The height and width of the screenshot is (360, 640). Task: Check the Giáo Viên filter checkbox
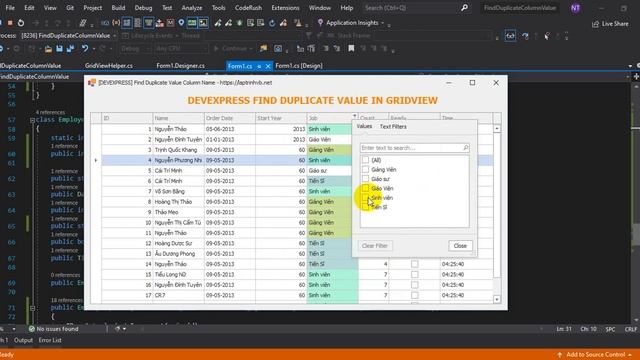[x=365, y=188]
